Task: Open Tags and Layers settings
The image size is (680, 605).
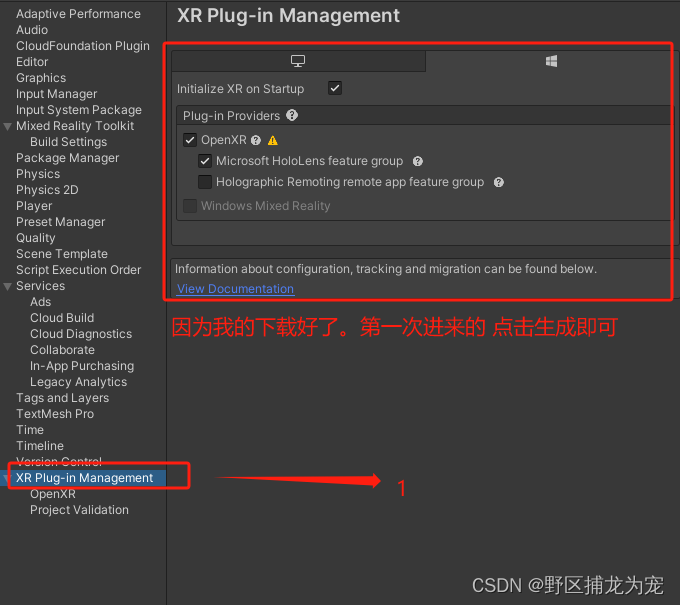Action: [x=62, y=398]
